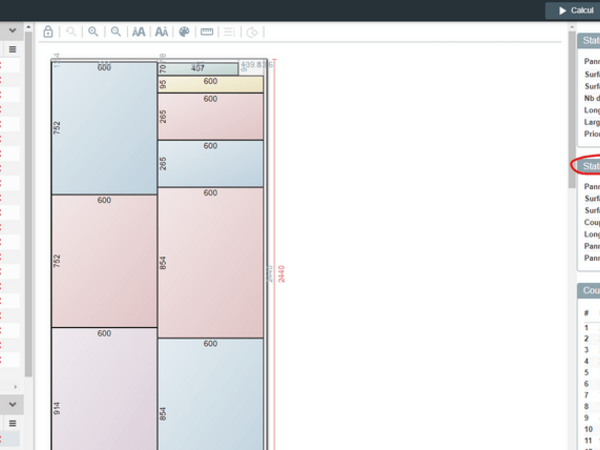Run the Calcul button
The height and width of the screenshot is (450, 600).
pos(574,10)
